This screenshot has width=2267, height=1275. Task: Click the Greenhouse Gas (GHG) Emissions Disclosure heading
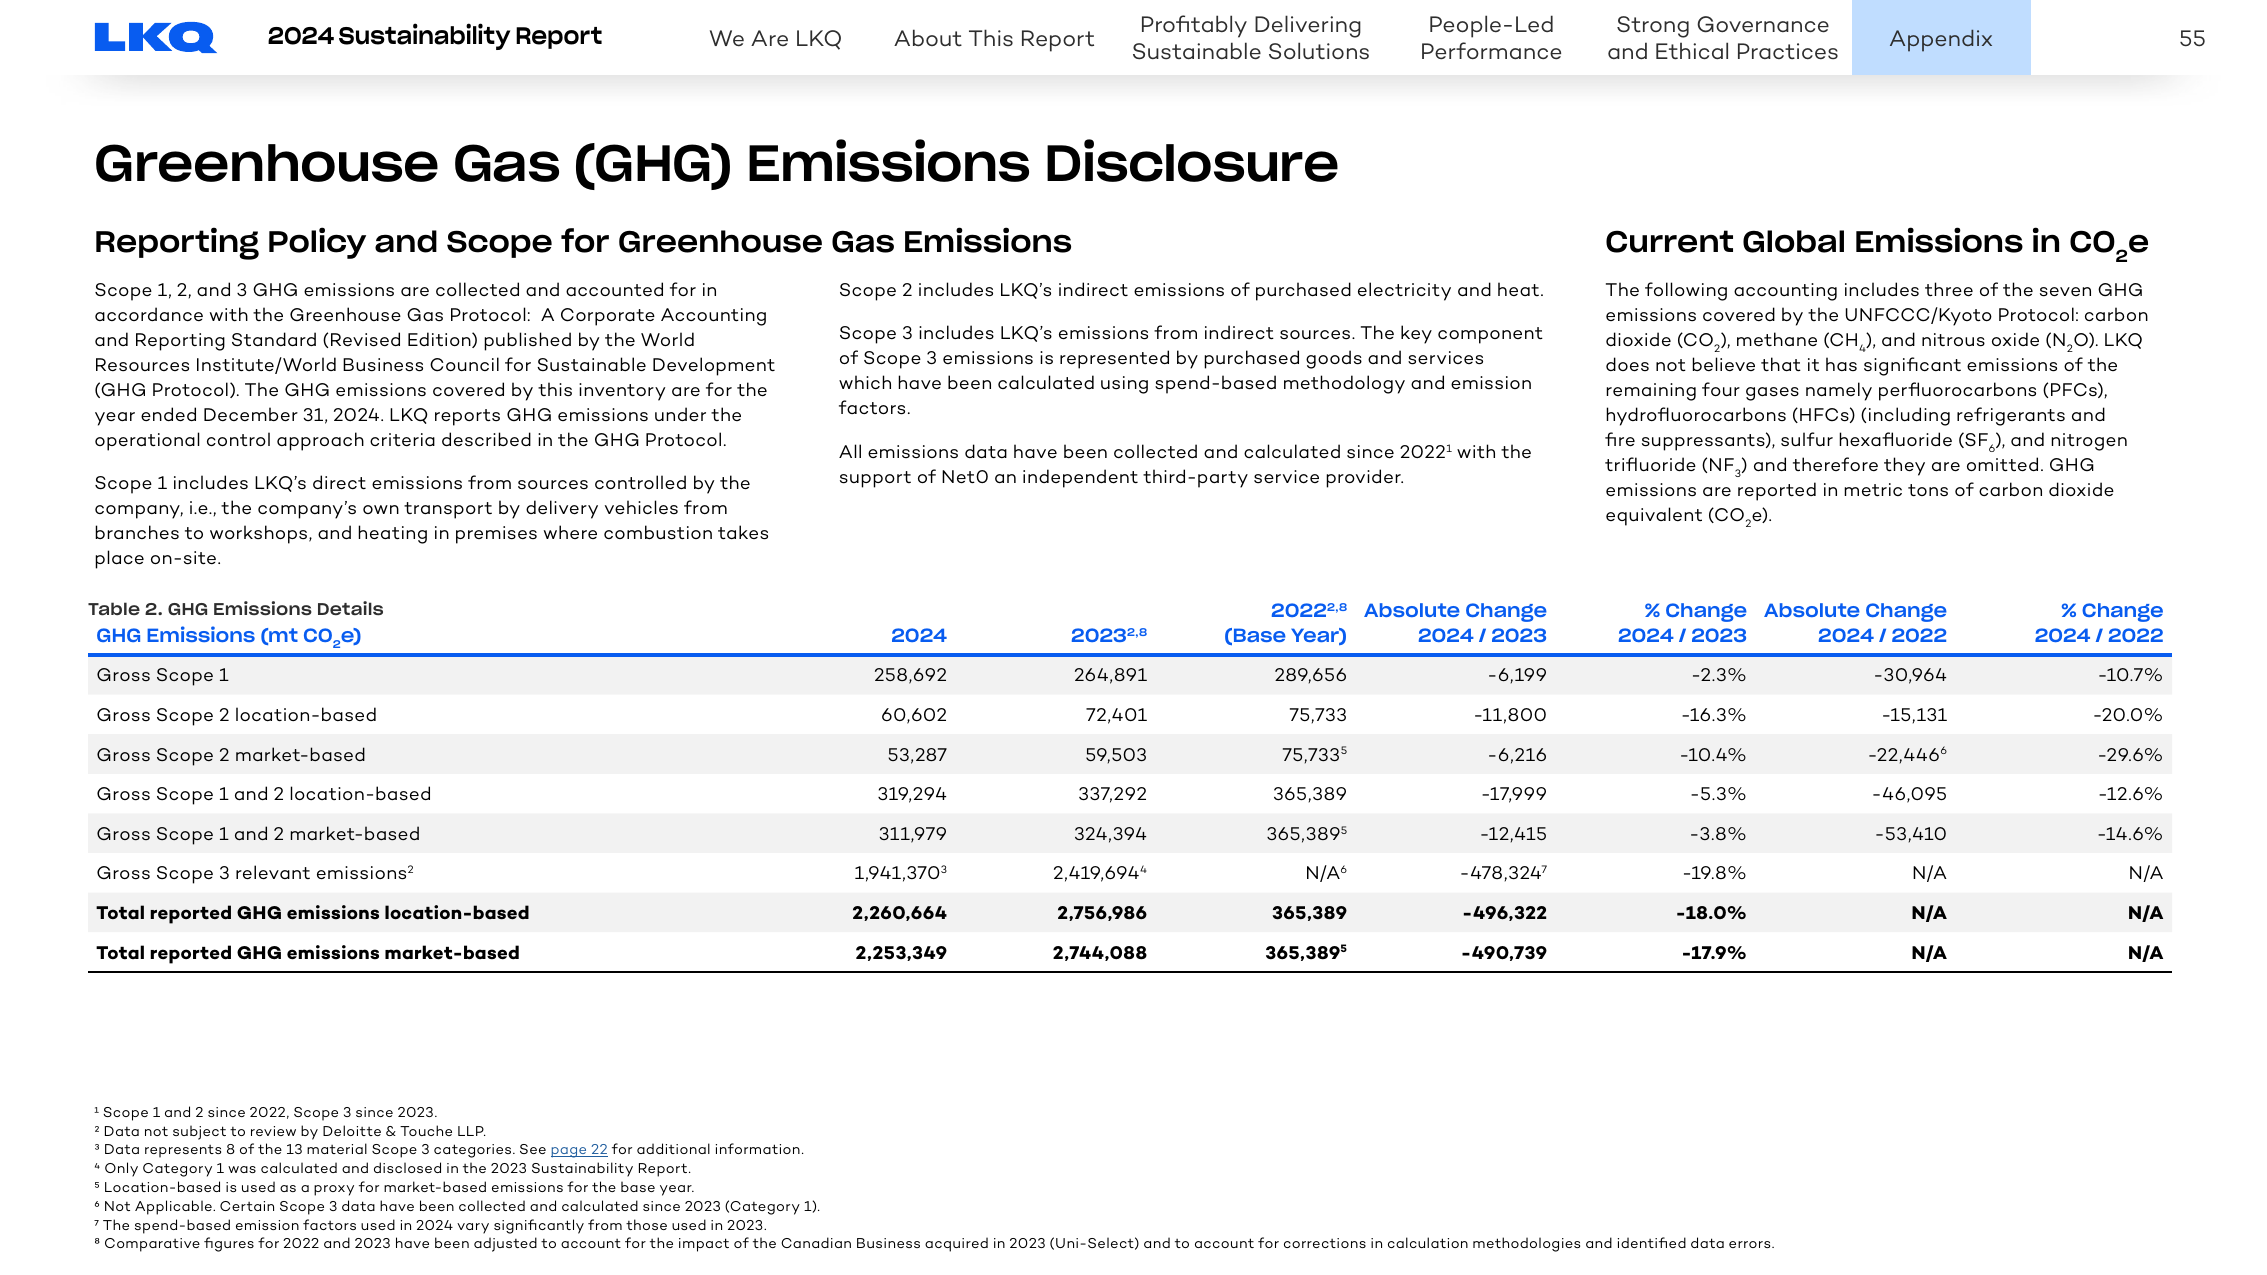pos(716,163)
